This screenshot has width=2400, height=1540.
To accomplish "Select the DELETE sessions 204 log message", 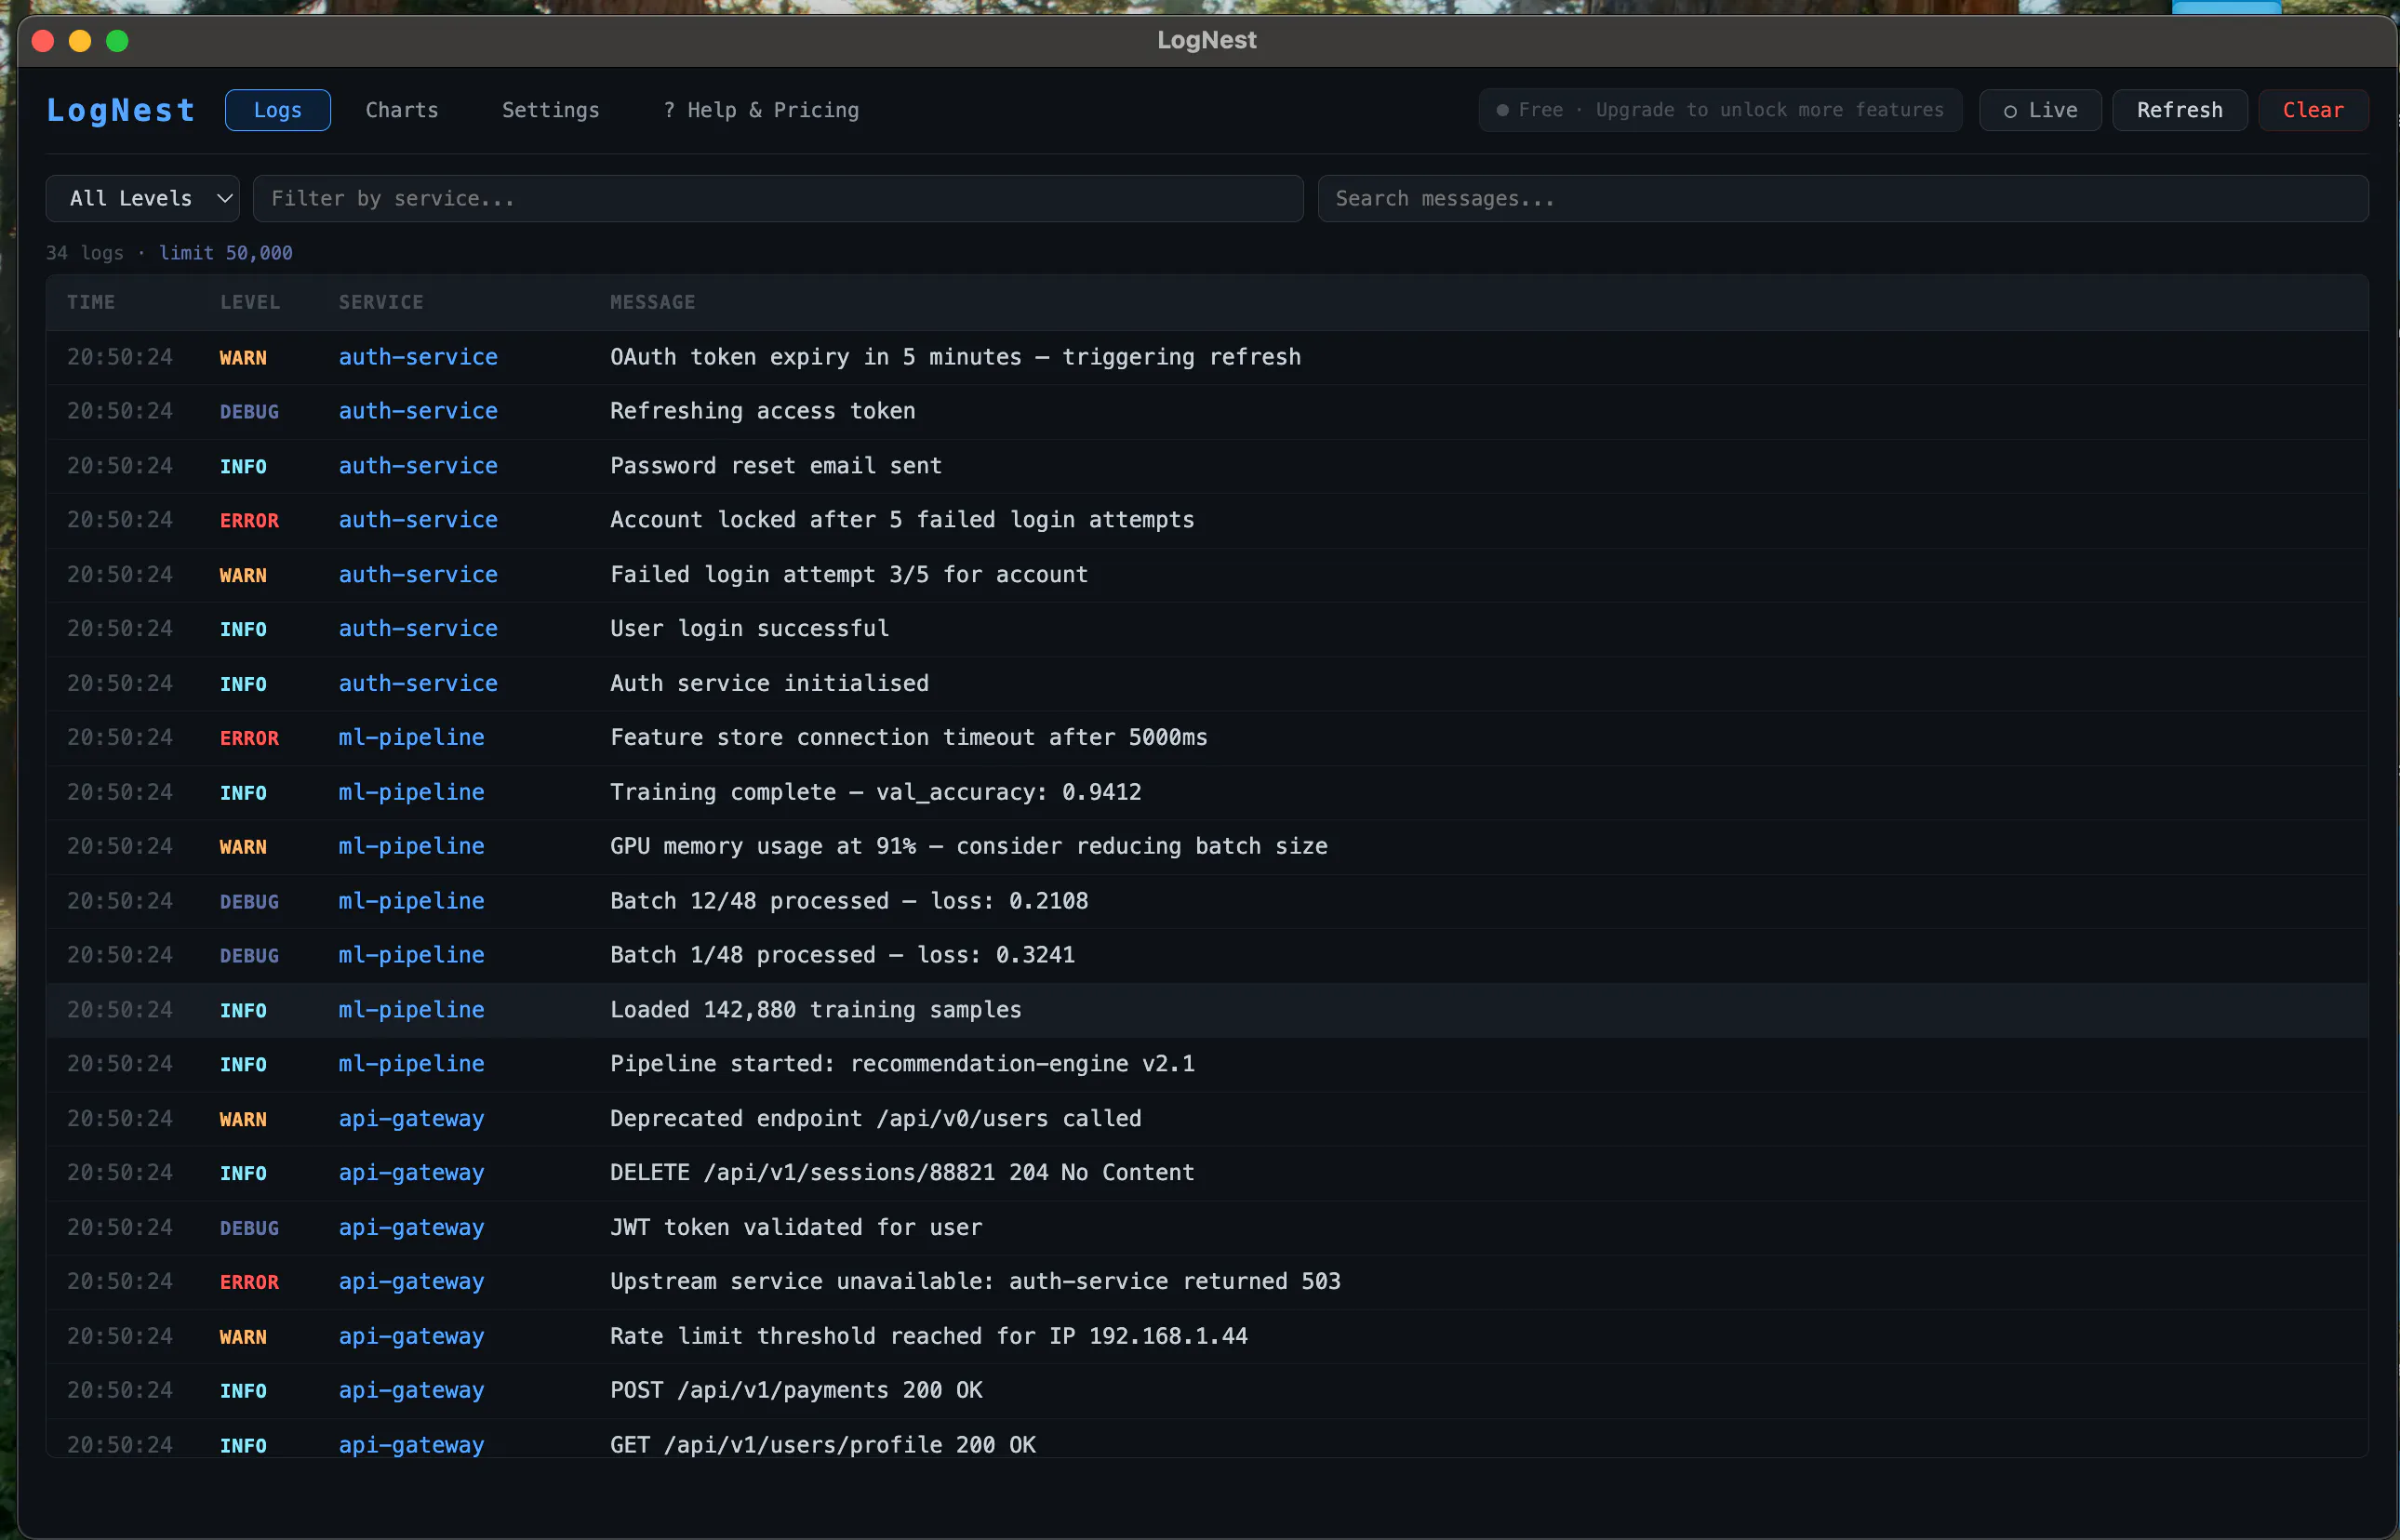I will click(902, 1174).
